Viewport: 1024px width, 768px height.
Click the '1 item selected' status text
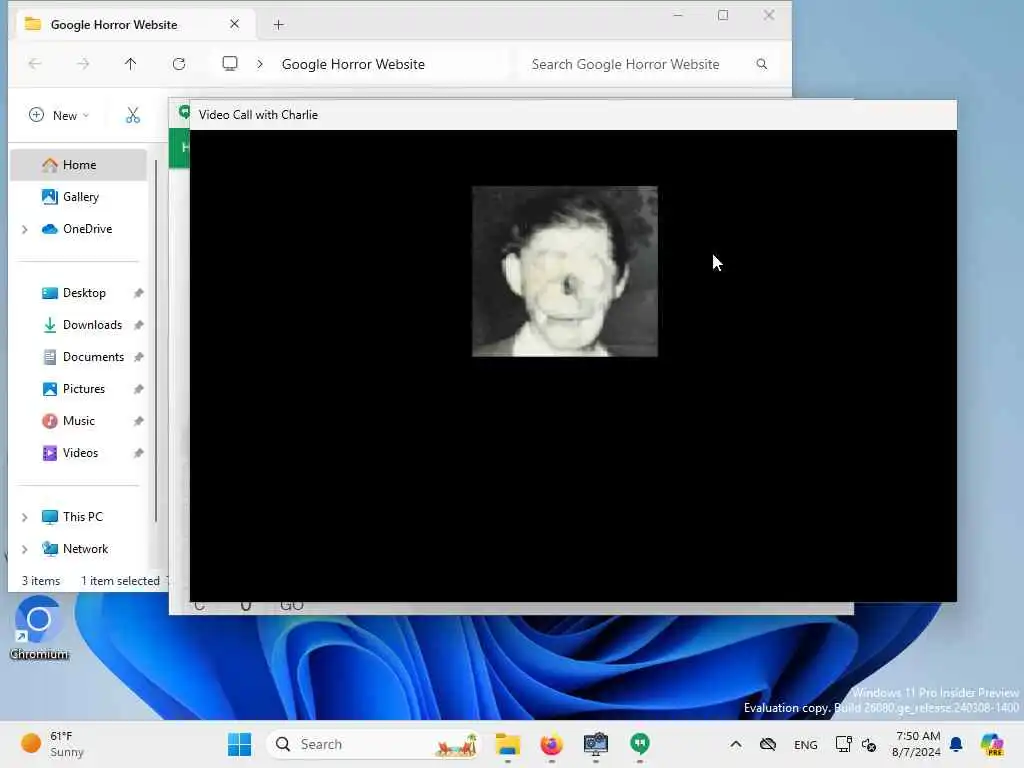click(120, 581)
